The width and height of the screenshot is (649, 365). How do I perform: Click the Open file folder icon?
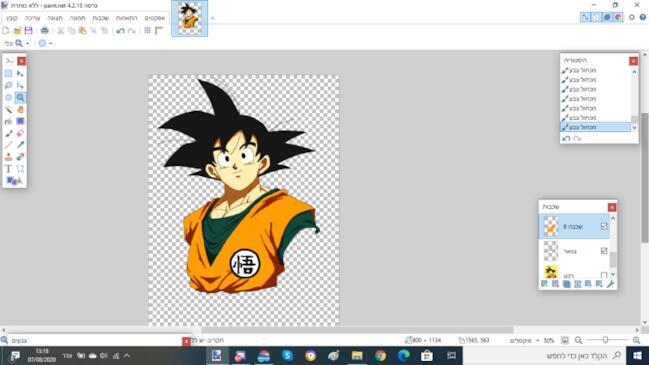[17, 31]
